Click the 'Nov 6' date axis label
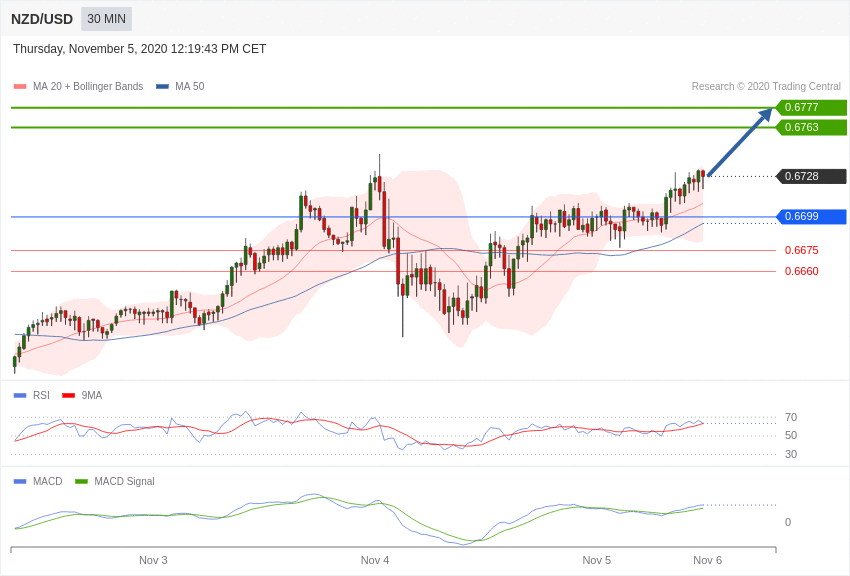Image resolution: width=850 pixels, height=576 pixels. (x=707, y=560)
